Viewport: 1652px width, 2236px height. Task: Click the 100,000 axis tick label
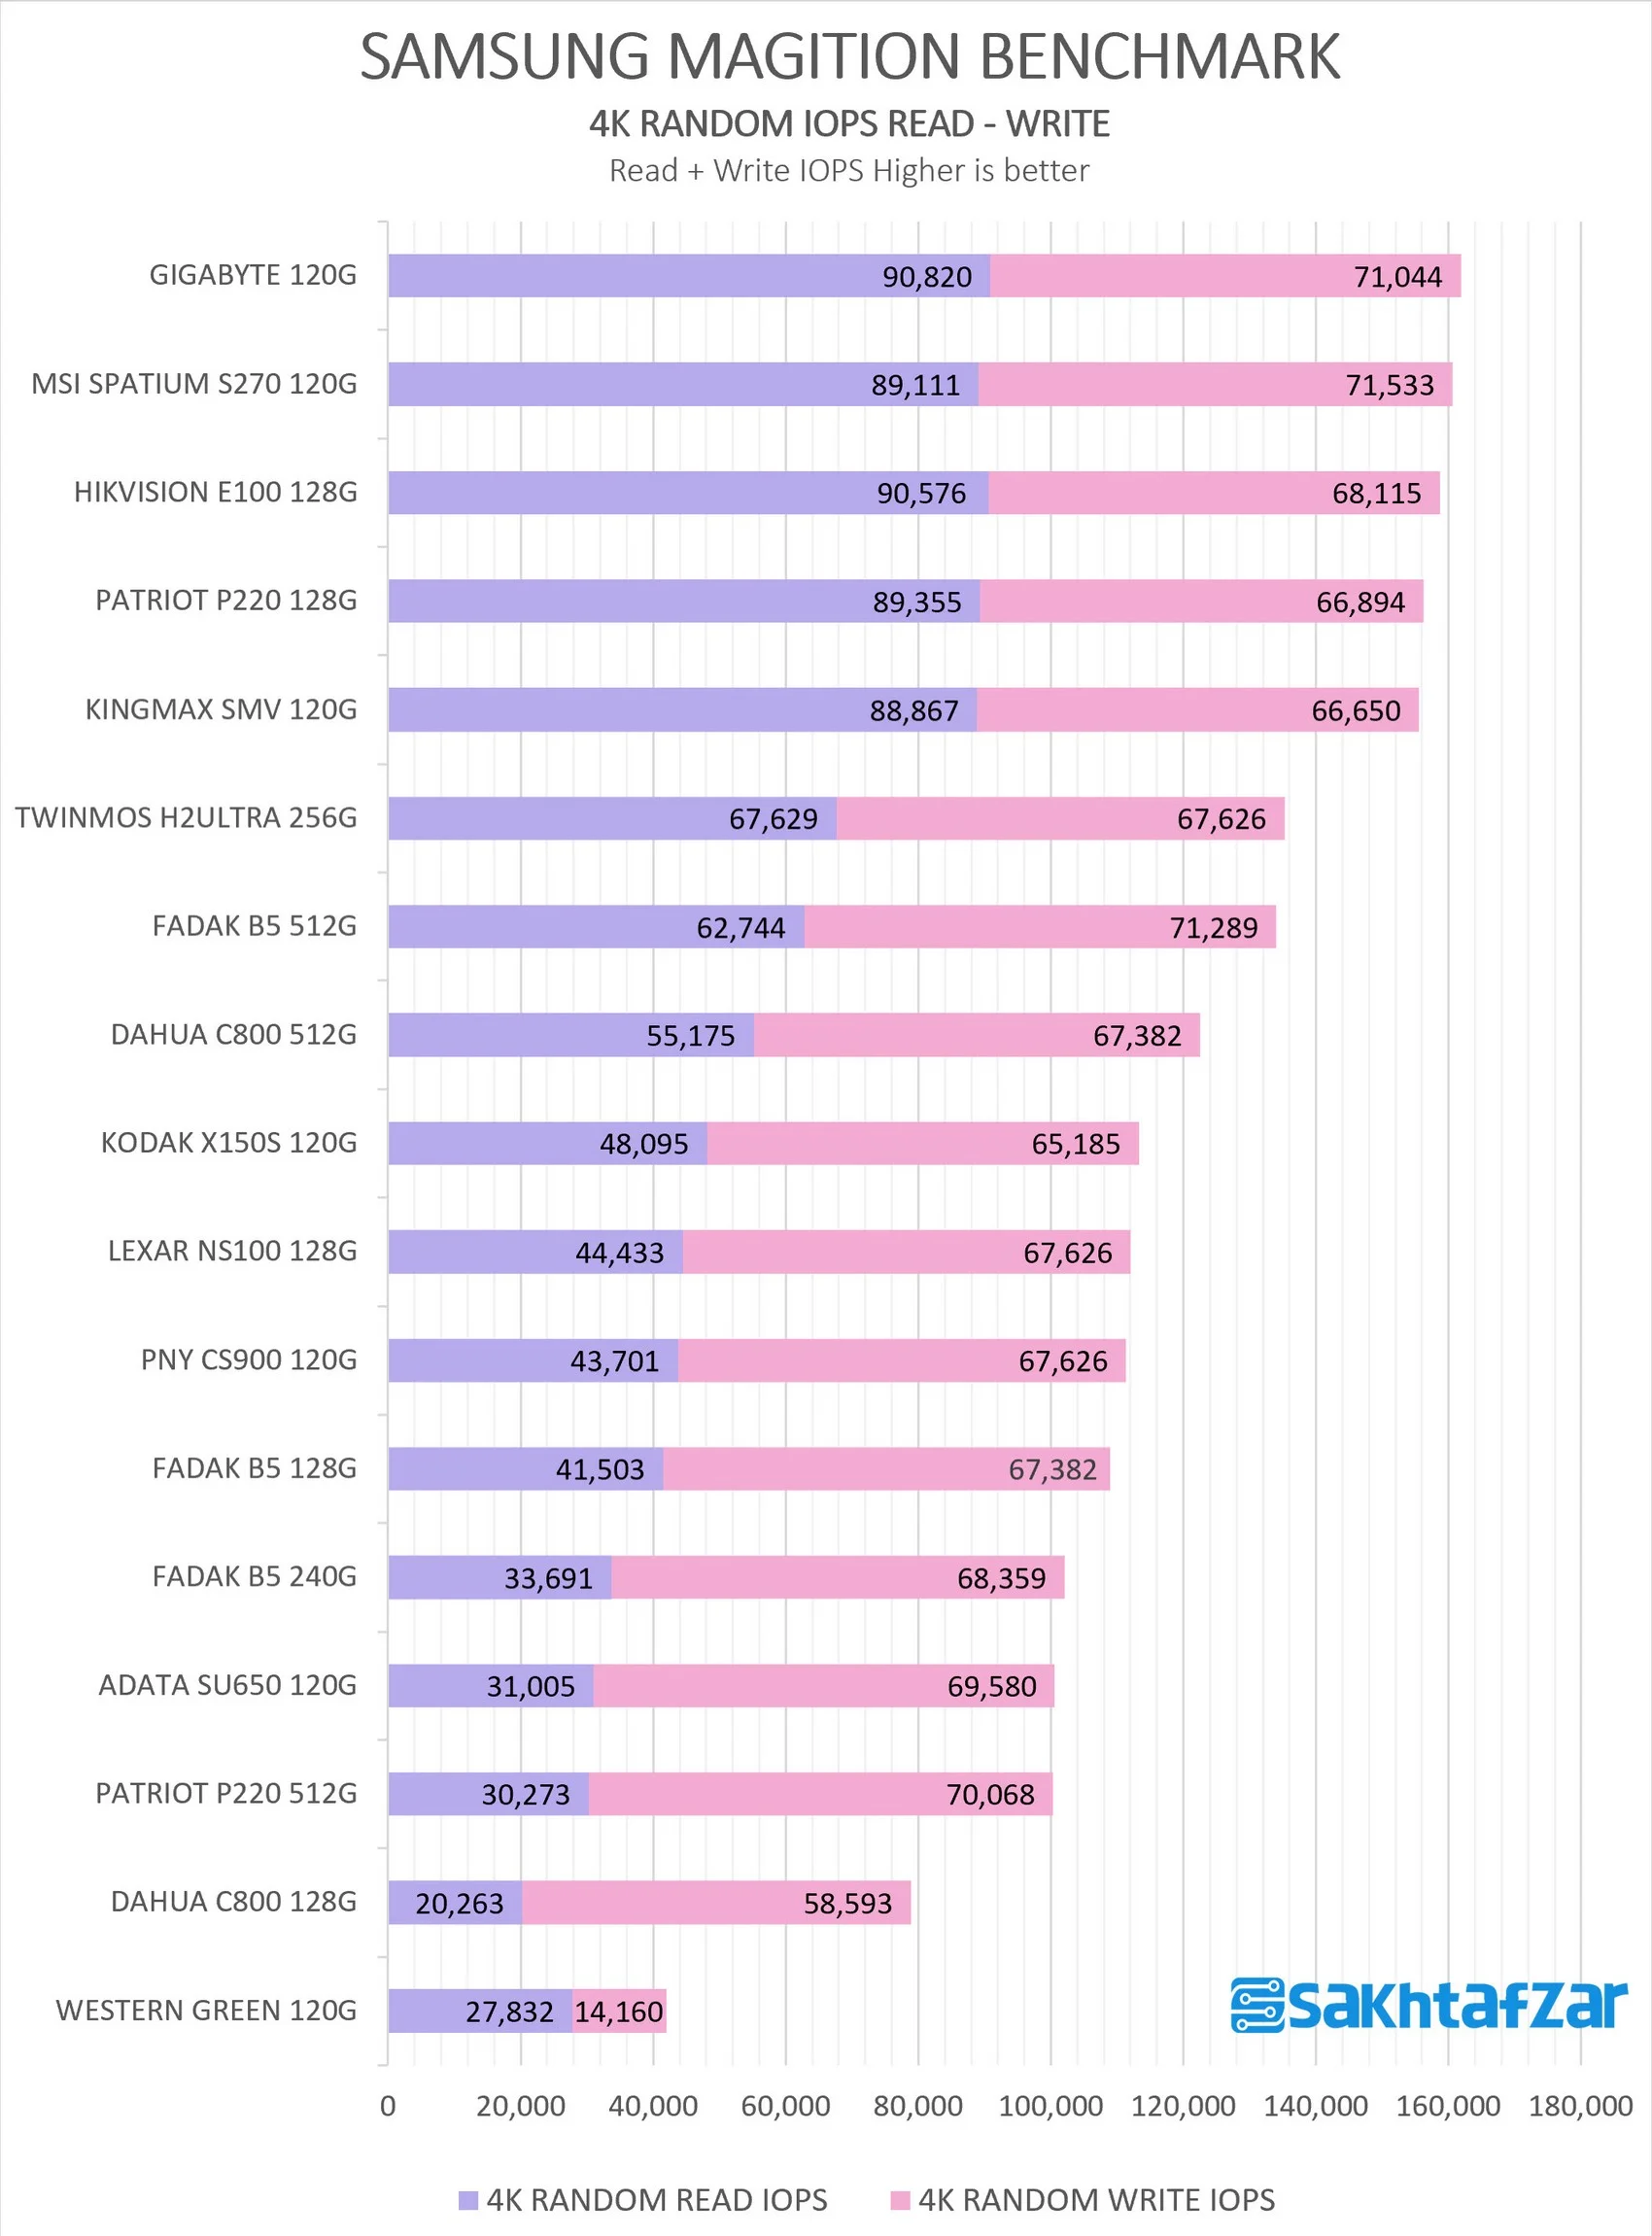pos(1051,2106)
